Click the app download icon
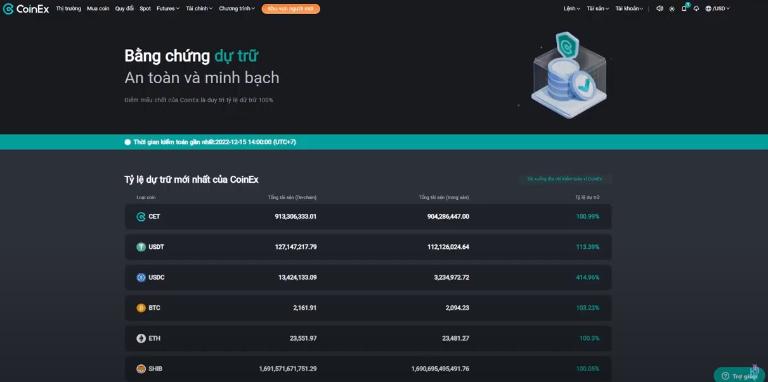The height and width of the screenshot is (382, 768). point(696,9)
